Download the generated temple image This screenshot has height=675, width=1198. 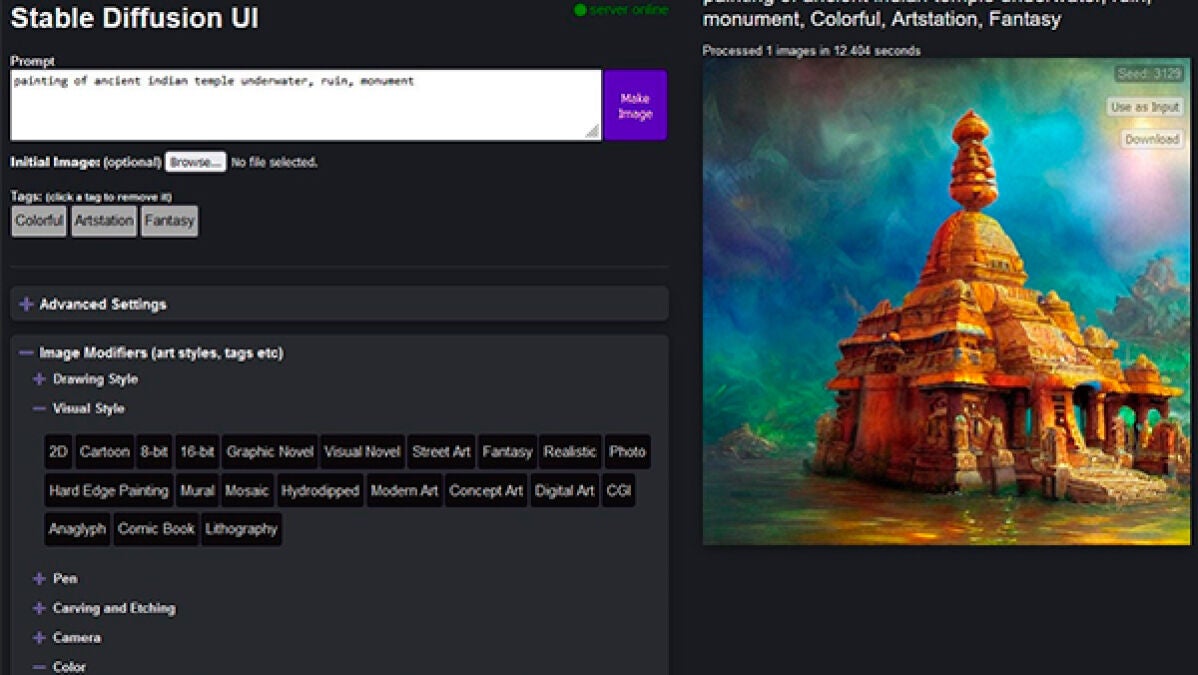pyautogui.click(x=1152, y=140)
